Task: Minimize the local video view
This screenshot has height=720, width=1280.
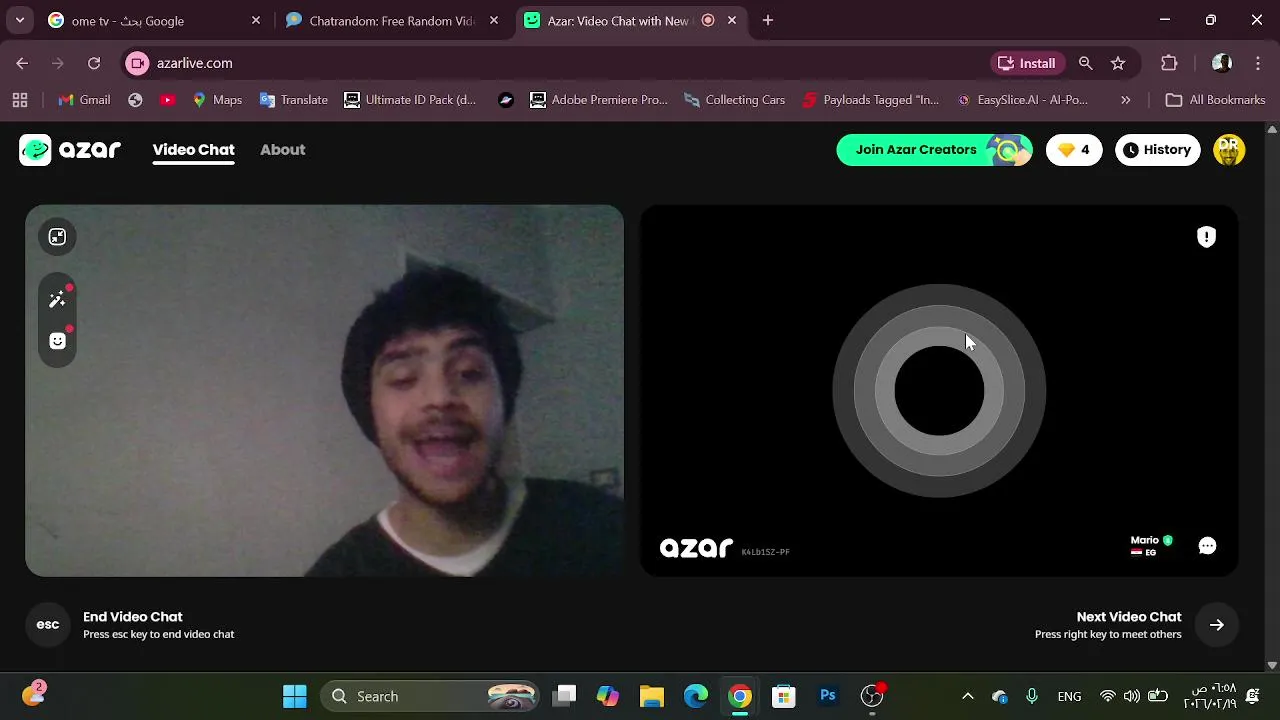Action: (57, 237)
